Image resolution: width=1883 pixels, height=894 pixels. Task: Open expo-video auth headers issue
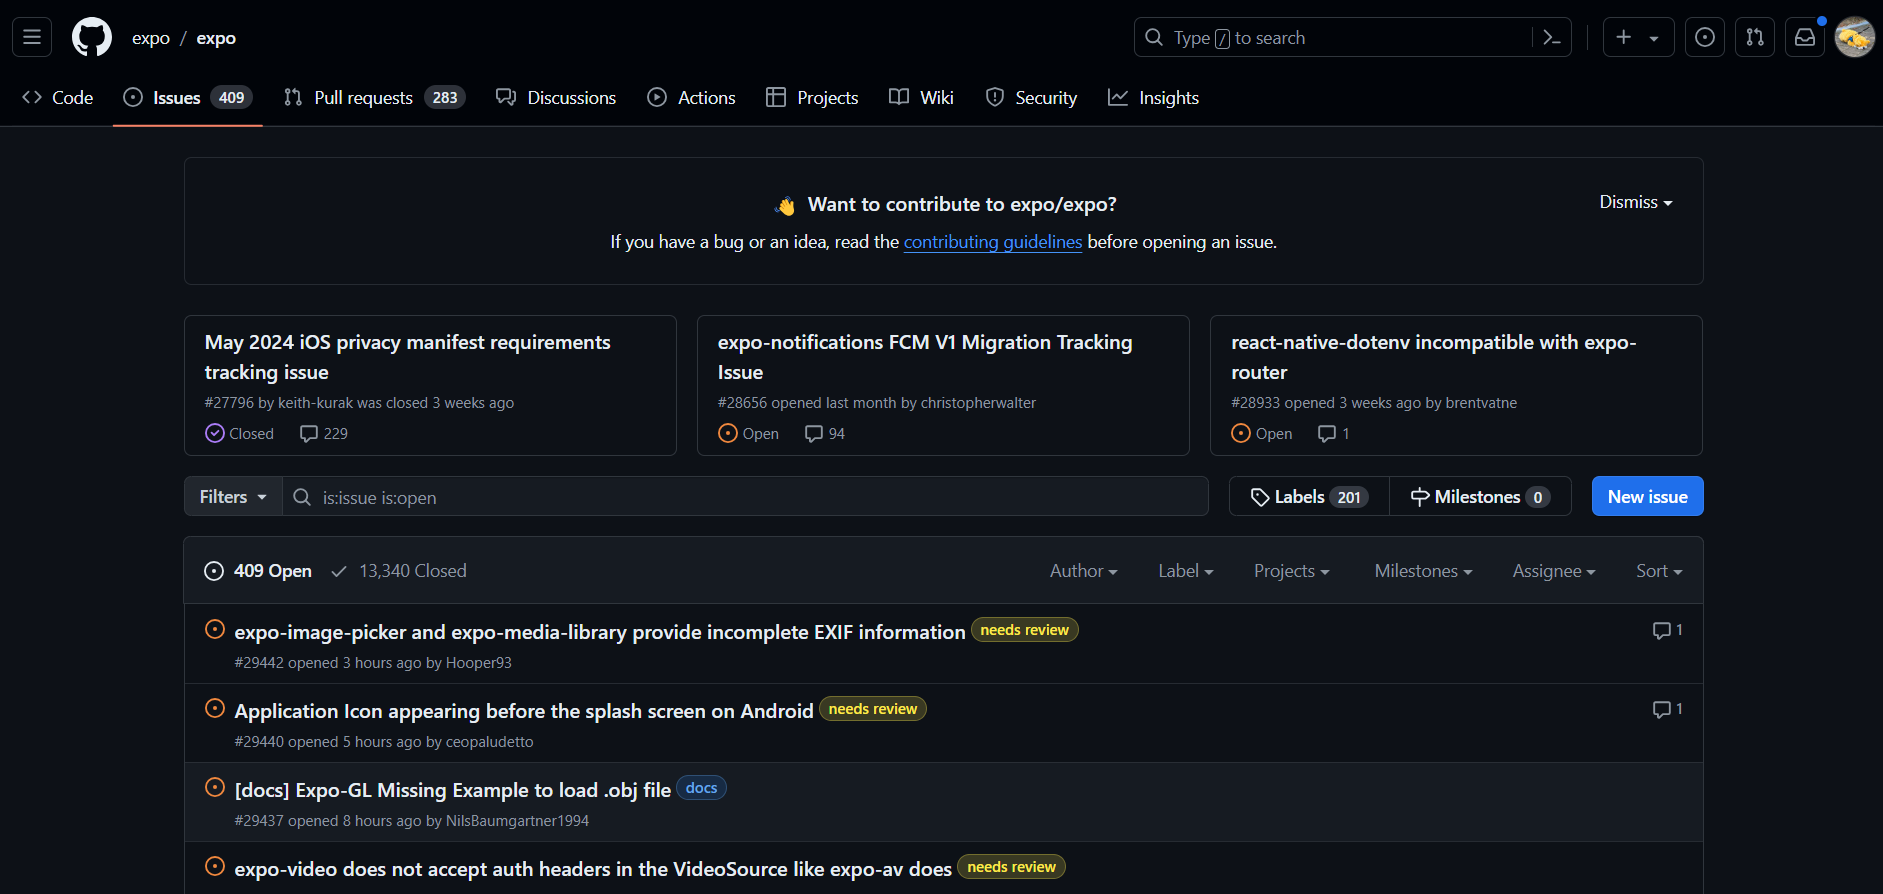[593, 869]
